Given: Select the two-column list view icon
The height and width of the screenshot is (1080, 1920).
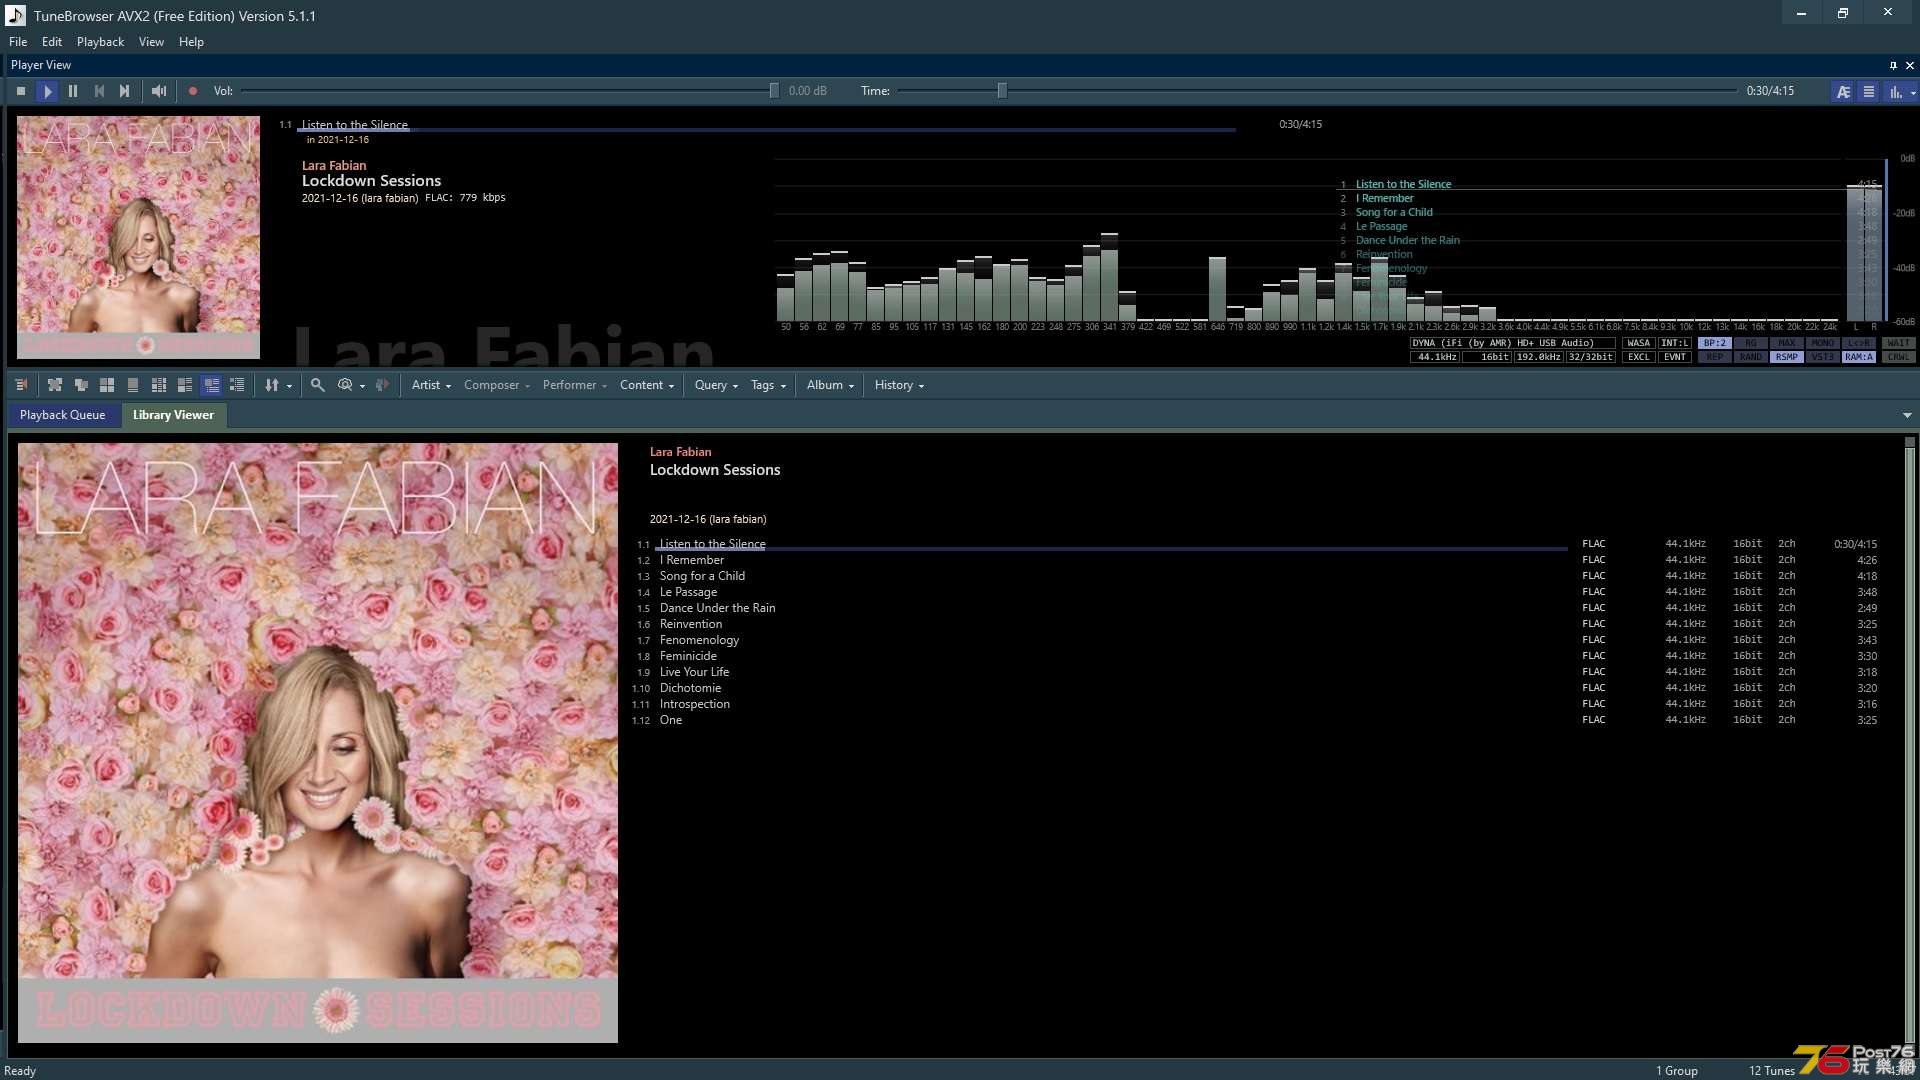Looking at the screenshot, I should pos(159,385).
